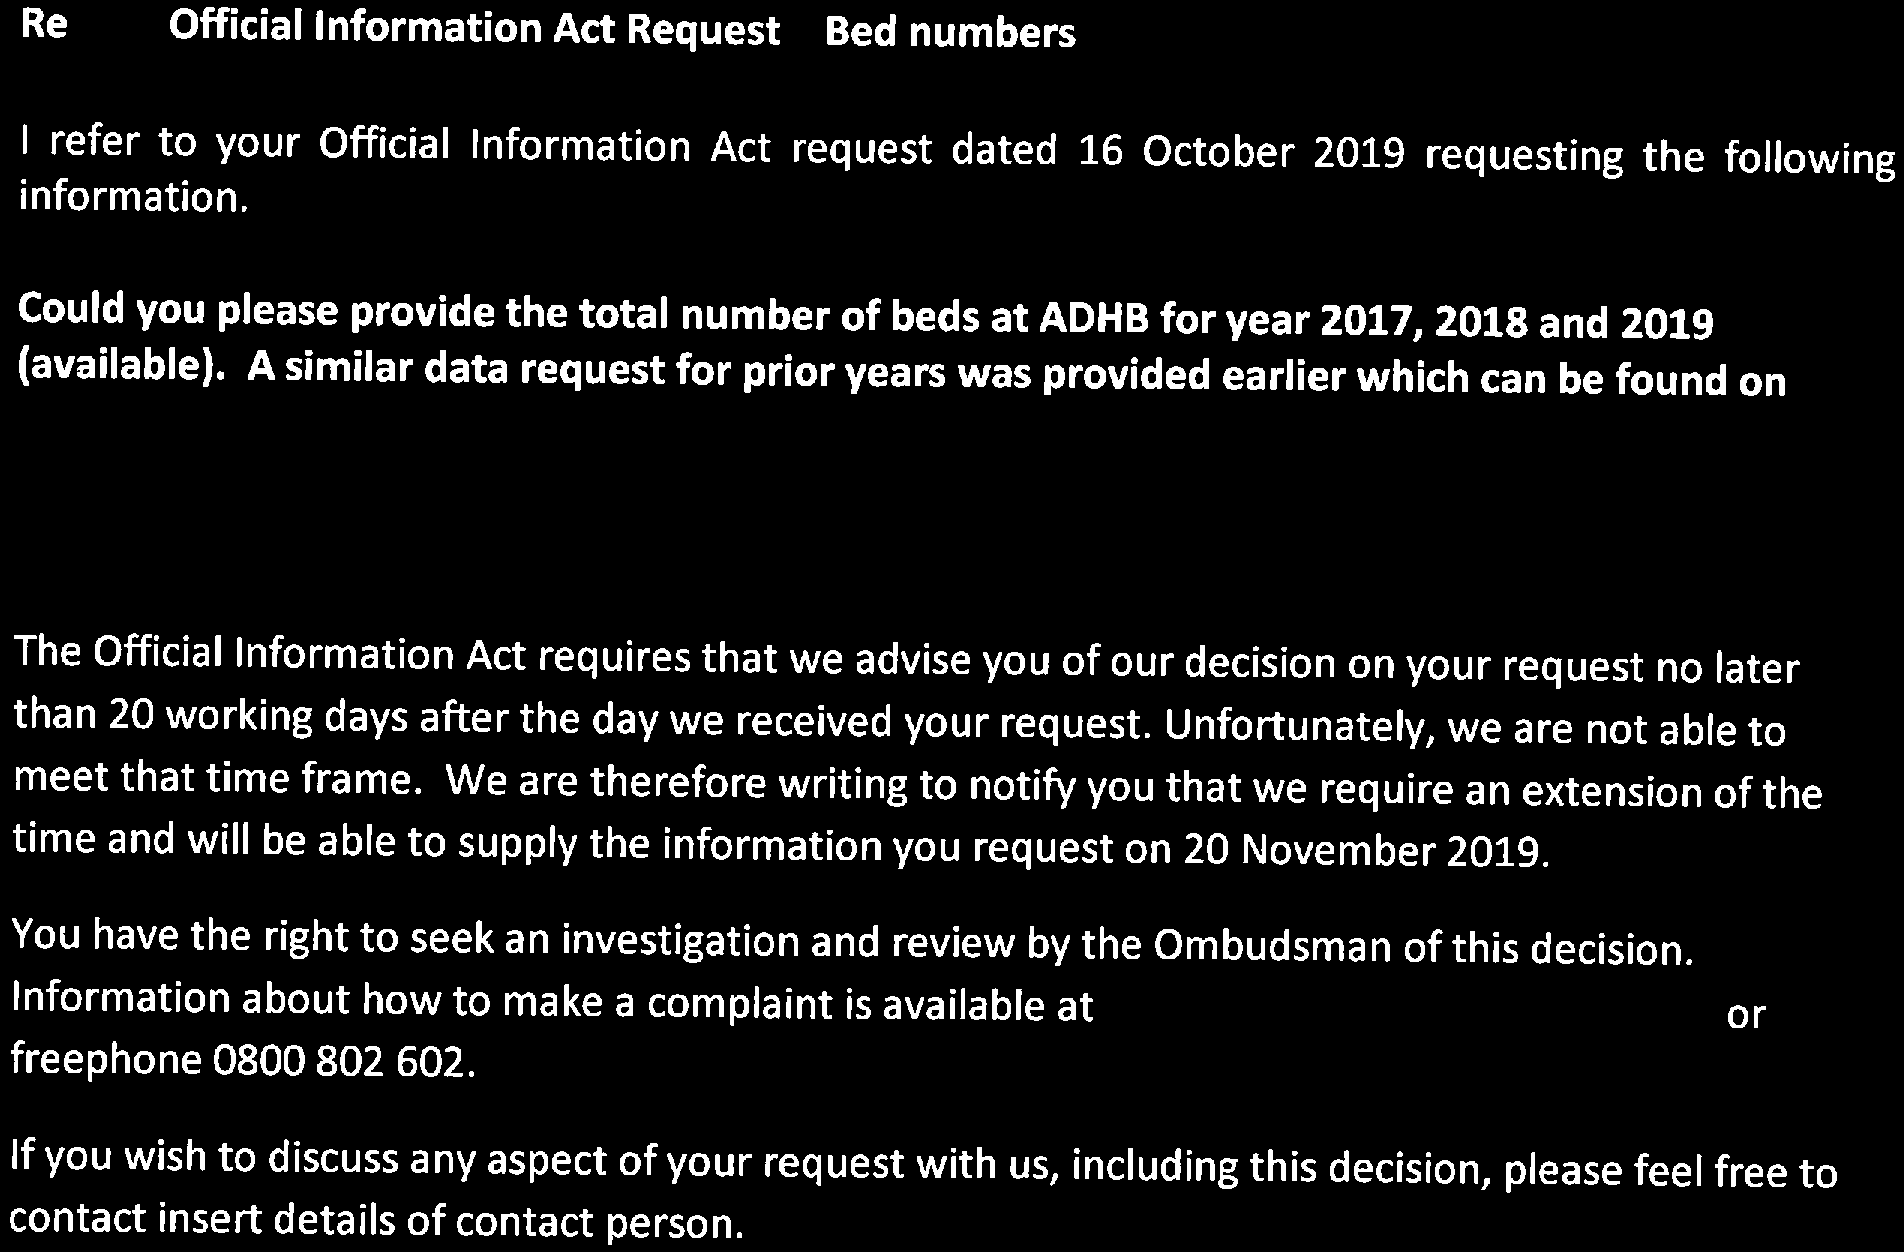Image resolution: width=1904 pixels, height=1252 pixels.
Task: Click the 'Bed numbers' subject text
Action: pyautogui.click(x=950, y=35)
